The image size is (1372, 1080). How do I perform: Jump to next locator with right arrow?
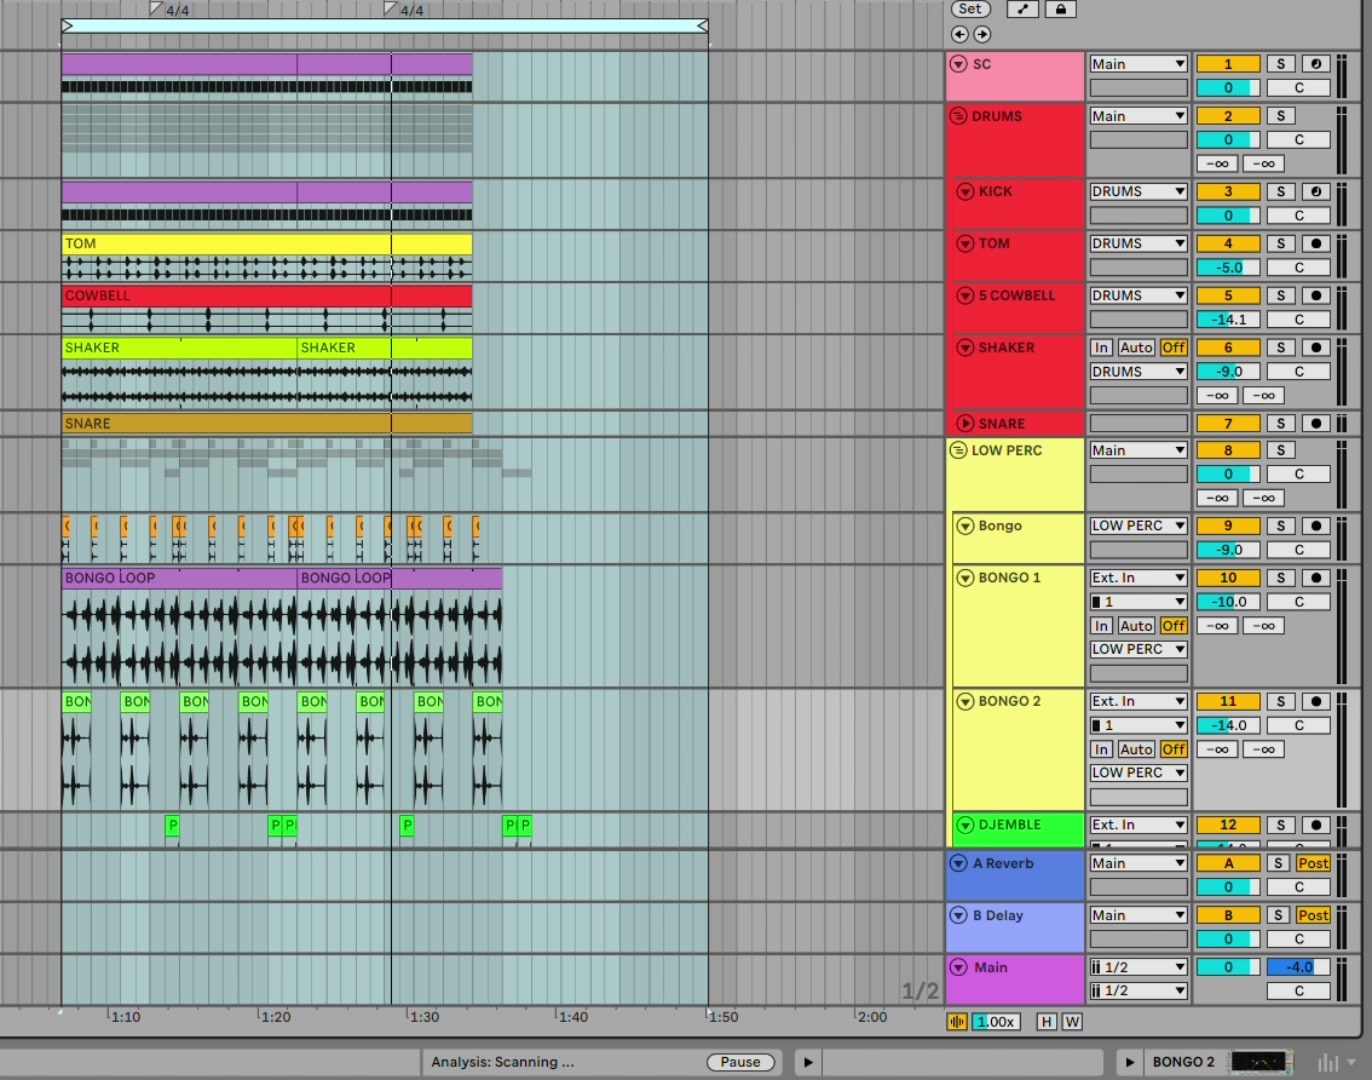coord(983,34)
